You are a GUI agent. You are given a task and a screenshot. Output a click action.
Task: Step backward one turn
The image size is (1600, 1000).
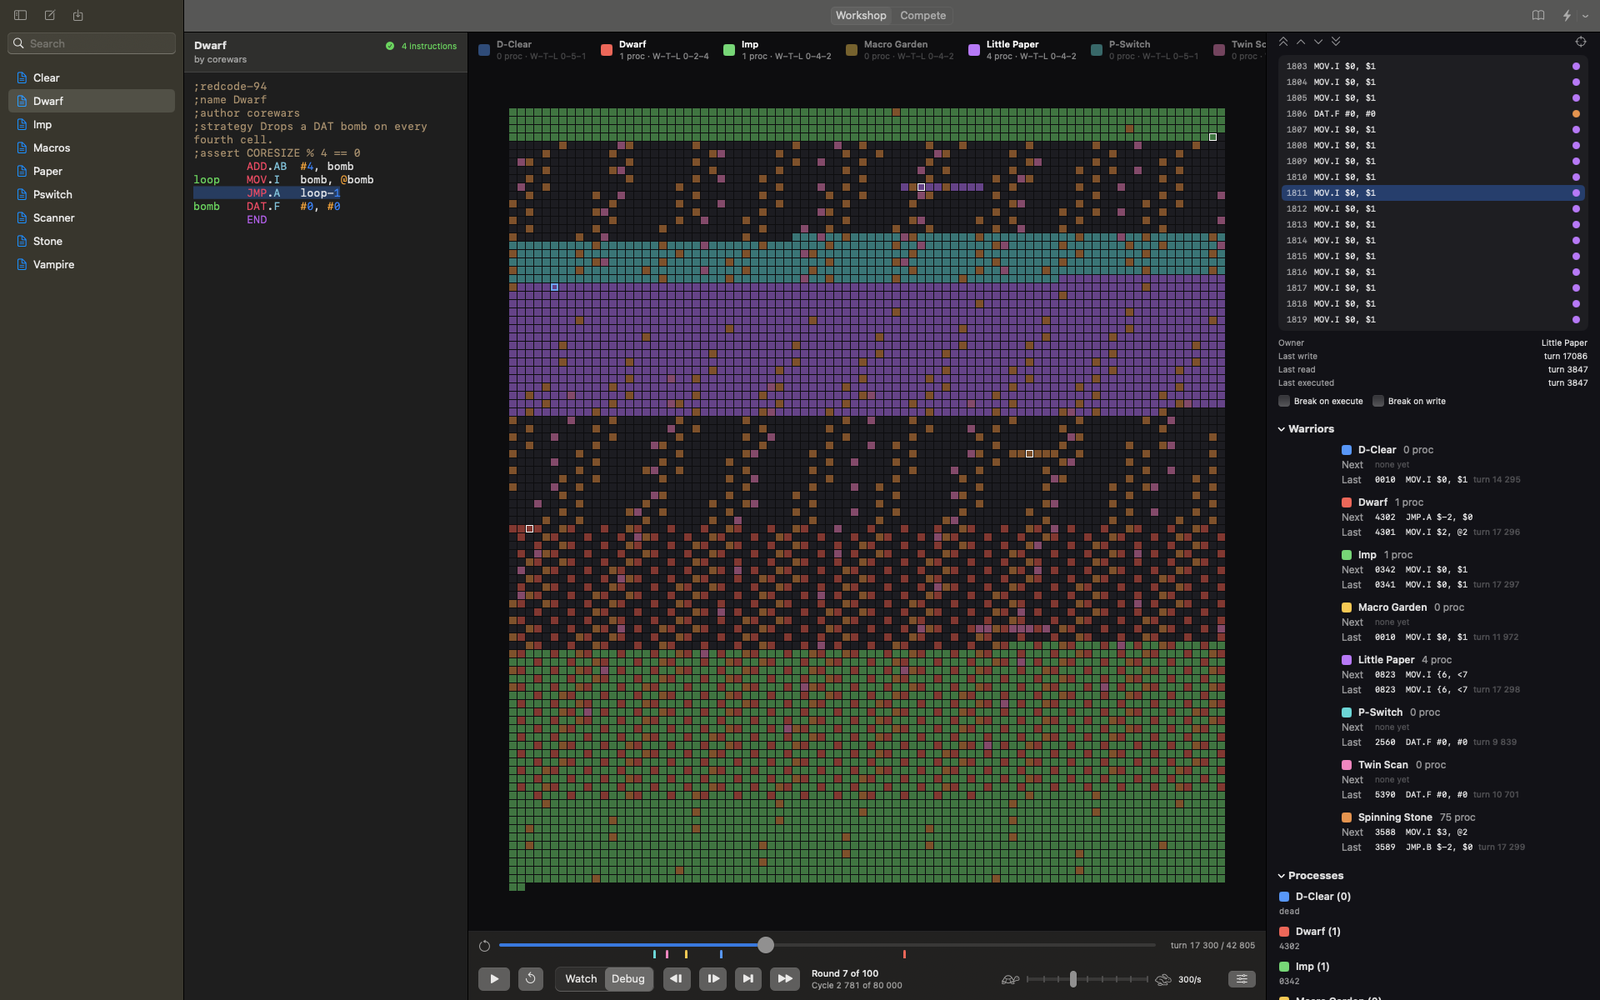[676, 979]
